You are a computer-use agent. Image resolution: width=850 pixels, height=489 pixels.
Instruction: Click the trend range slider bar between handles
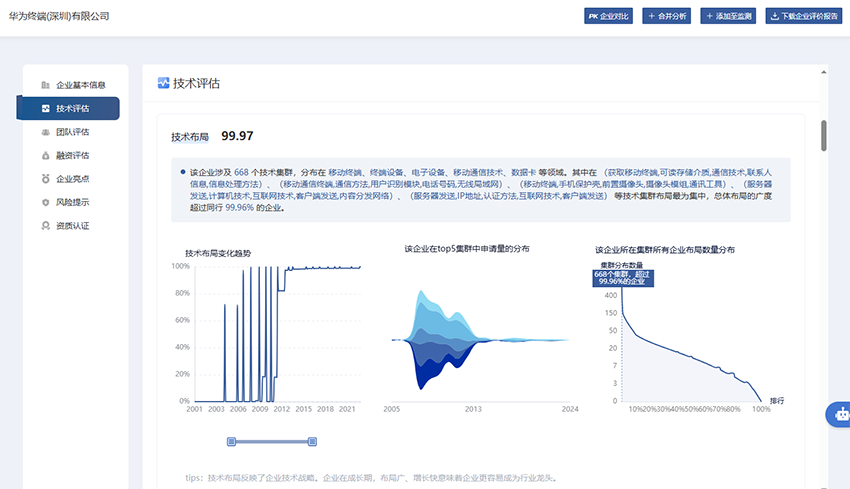point(272,441)
